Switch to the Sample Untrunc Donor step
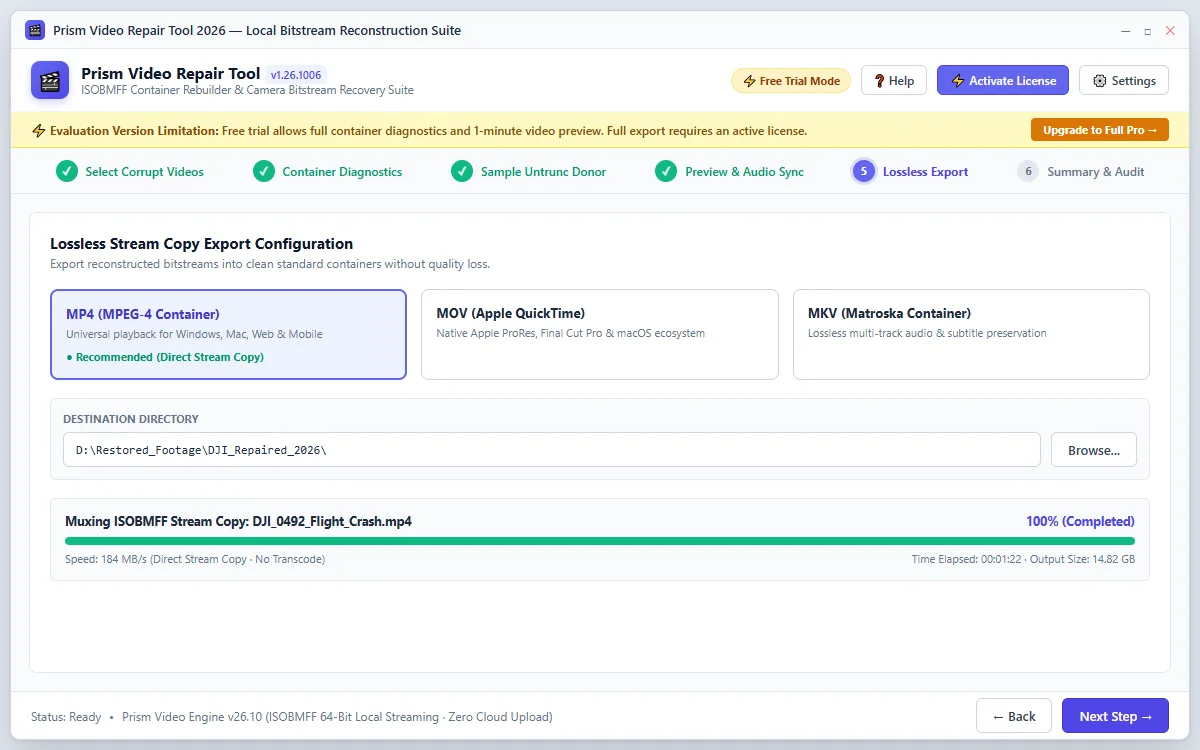Image resolution: width=1200 pixels, height=750 pixels. tap(529, 172)
